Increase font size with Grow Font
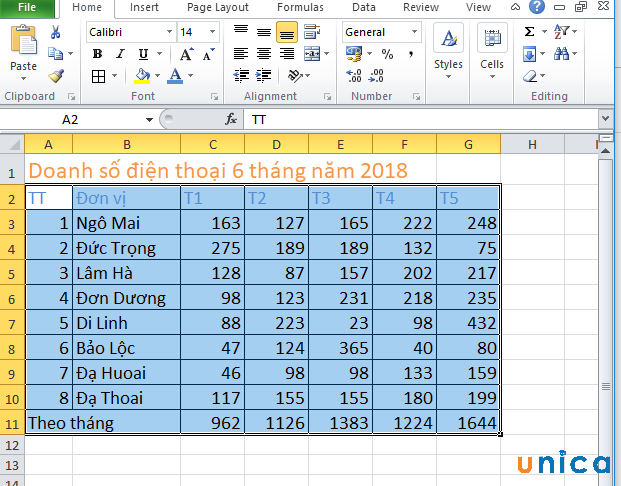The width and height of the screenshot is (621, 486). [x=186, y=54]
